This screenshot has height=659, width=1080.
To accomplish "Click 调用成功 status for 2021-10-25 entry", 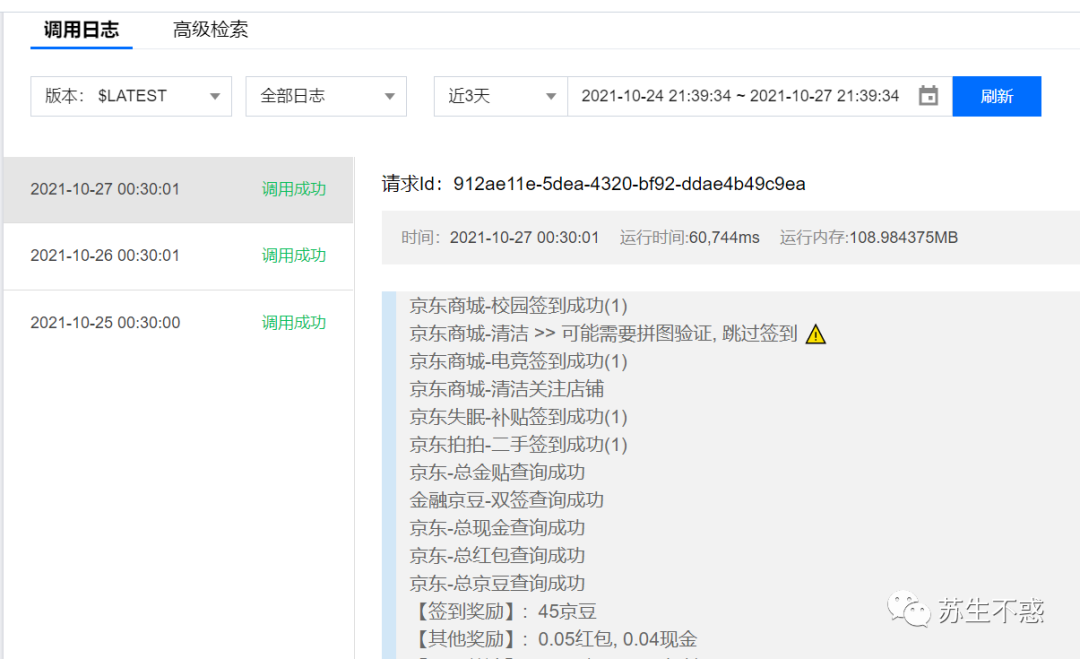I will tap(293, 323).
